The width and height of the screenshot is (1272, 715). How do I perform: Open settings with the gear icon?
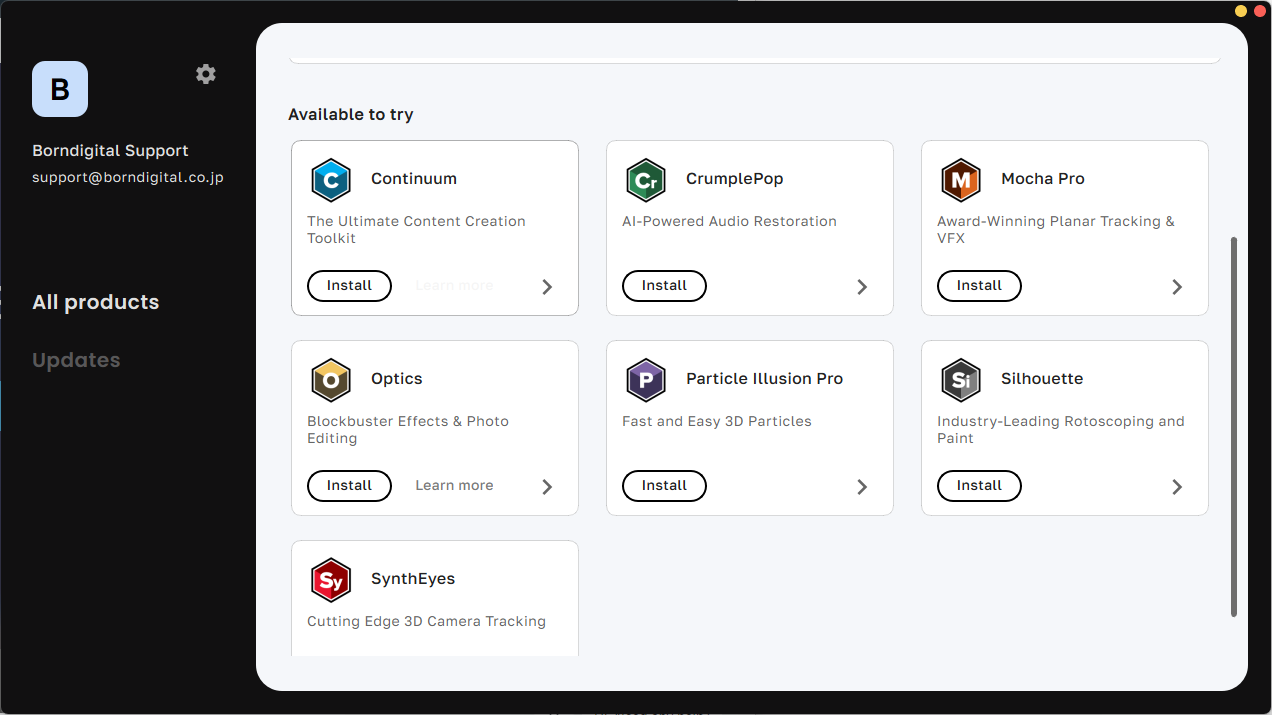click(x=206, y=74)
